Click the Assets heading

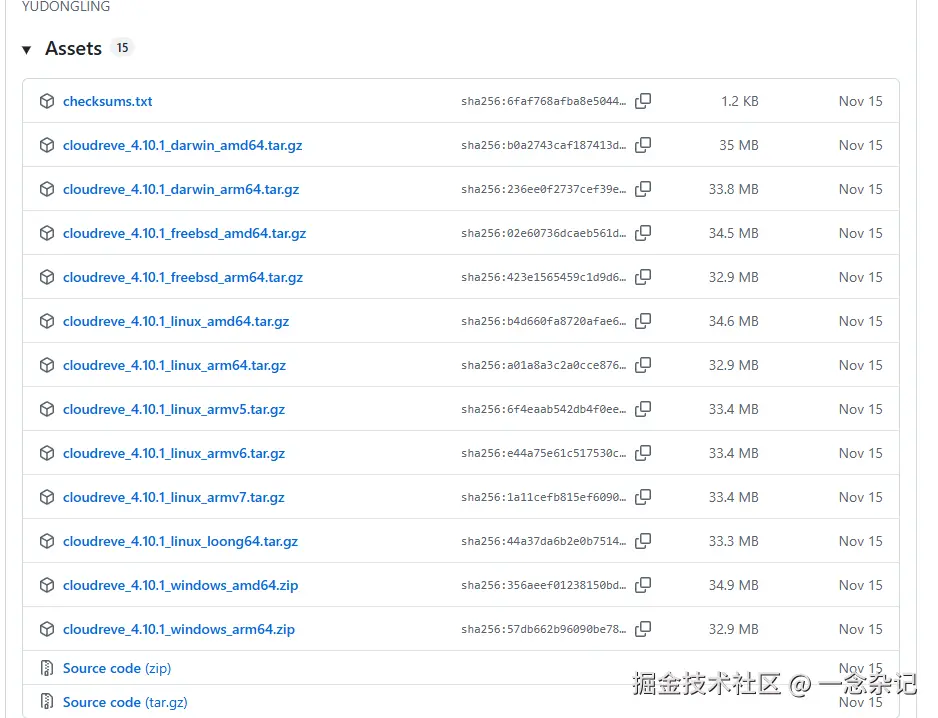click(x=74, y=48)
